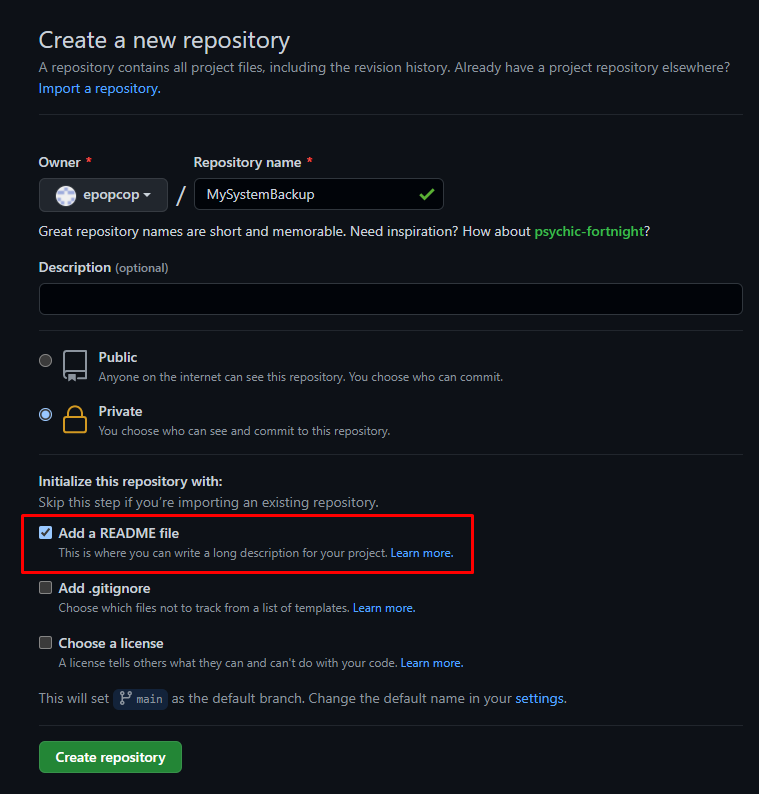Select the Private visibility radio button
This screenshot has height=794, width=759.
(x=45, y=414)
